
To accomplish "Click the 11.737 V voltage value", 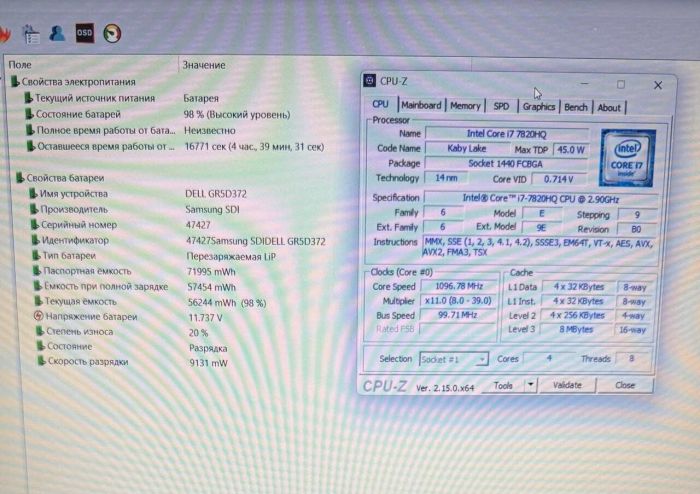I will (205, 318).
